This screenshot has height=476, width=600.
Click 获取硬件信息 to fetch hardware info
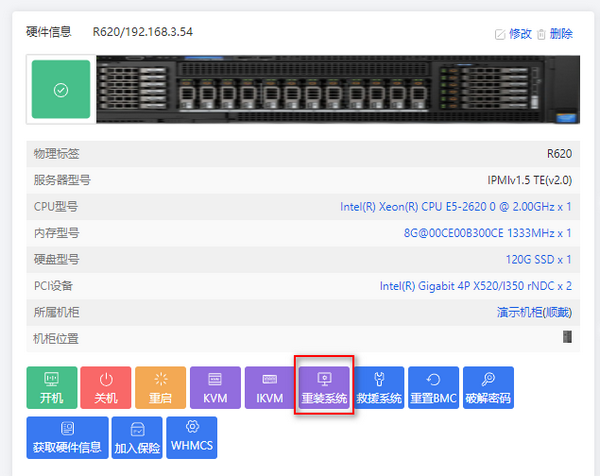67,438
